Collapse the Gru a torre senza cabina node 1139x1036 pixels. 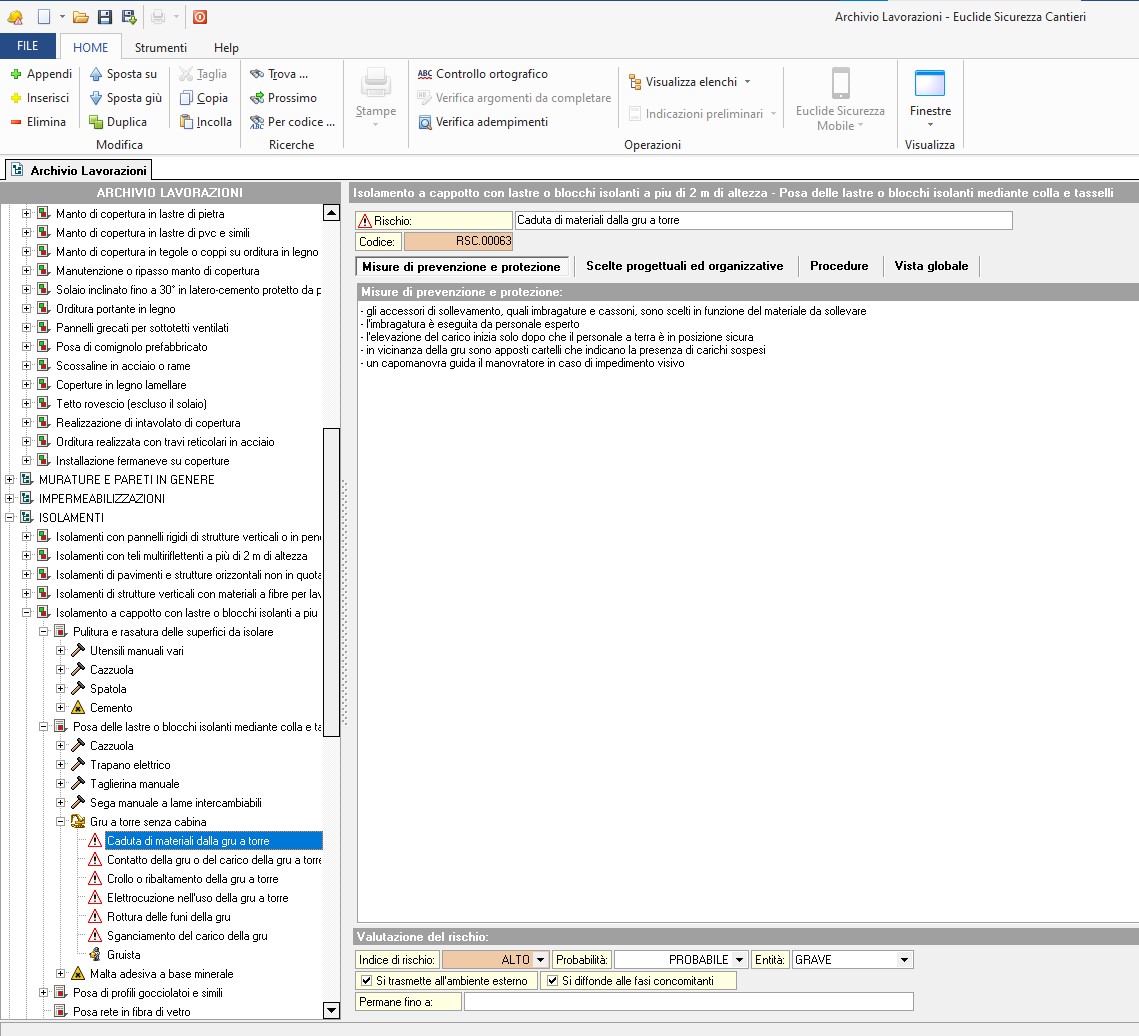click(x=61, y=822)
